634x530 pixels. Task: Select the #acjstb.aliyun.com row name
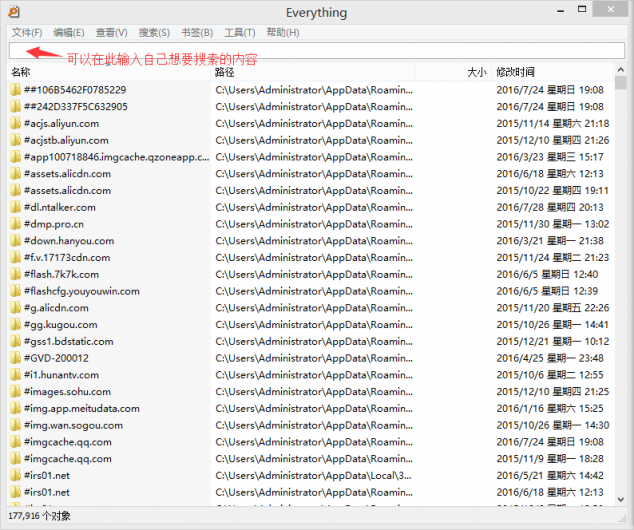tap(66, 140)
